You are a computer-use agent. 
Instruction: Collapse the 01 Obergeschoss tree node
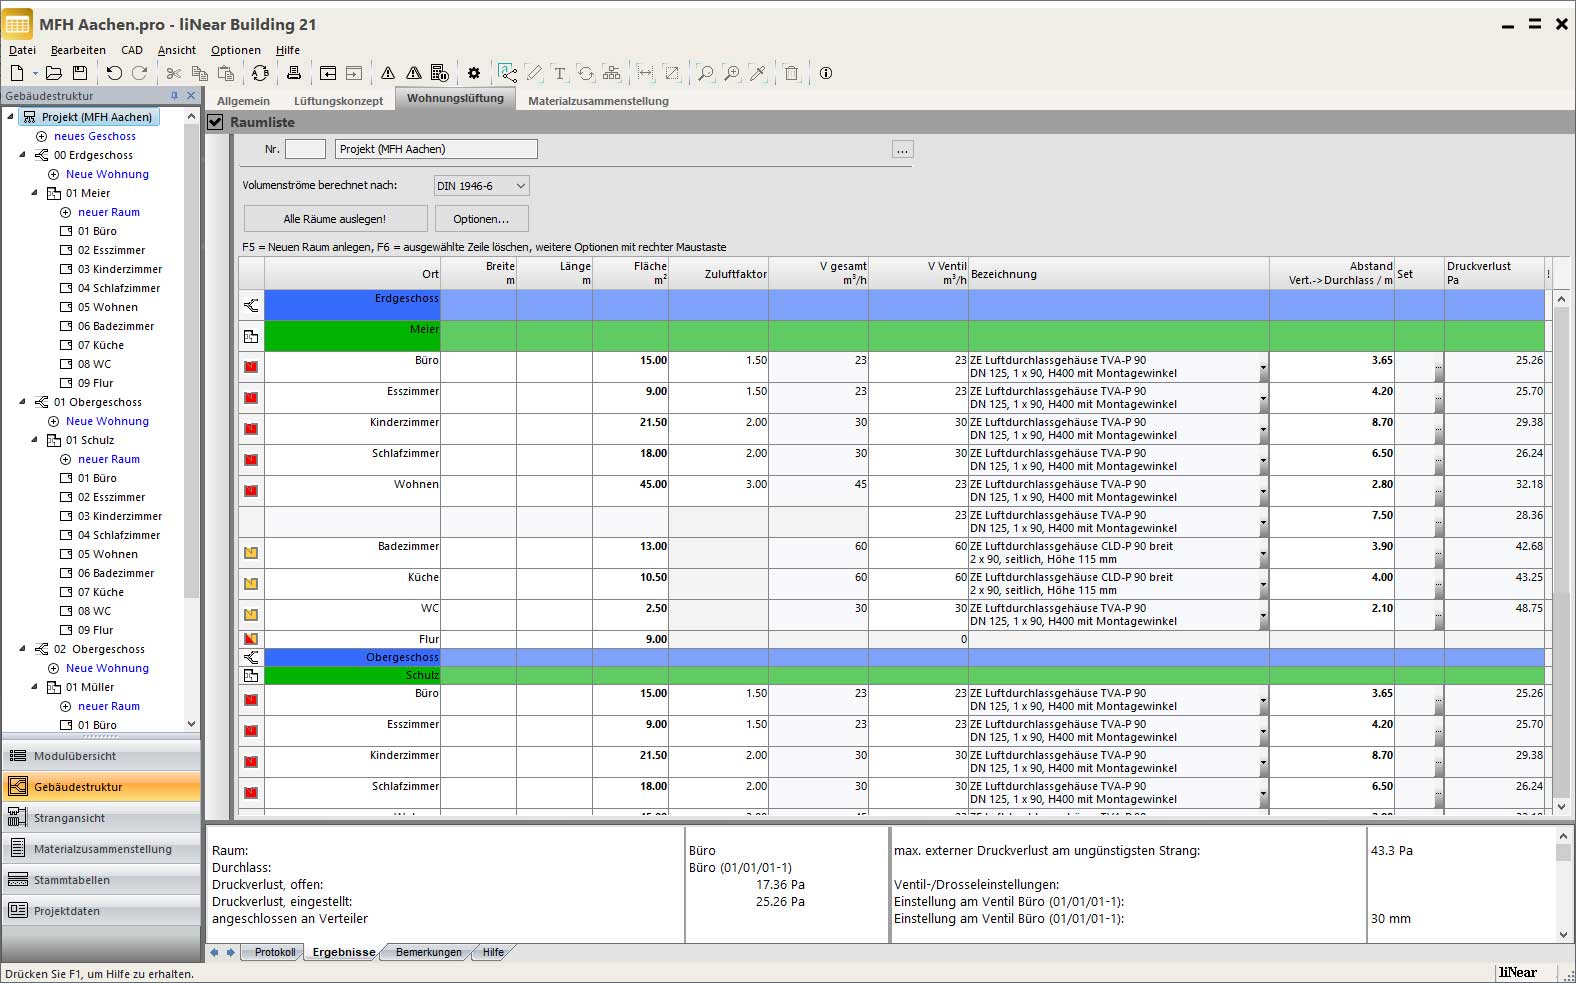23,402
